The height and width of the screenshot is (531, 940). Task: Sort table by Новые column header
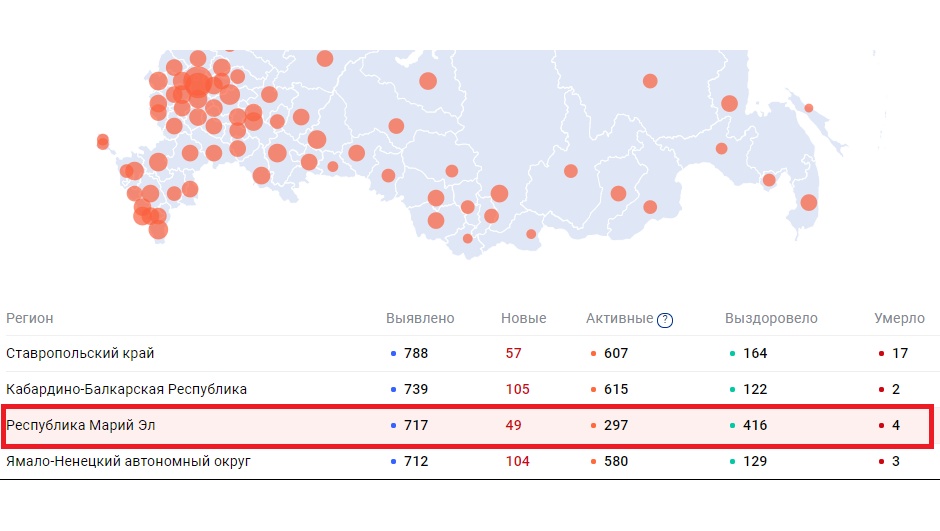[x=523, y=319]
